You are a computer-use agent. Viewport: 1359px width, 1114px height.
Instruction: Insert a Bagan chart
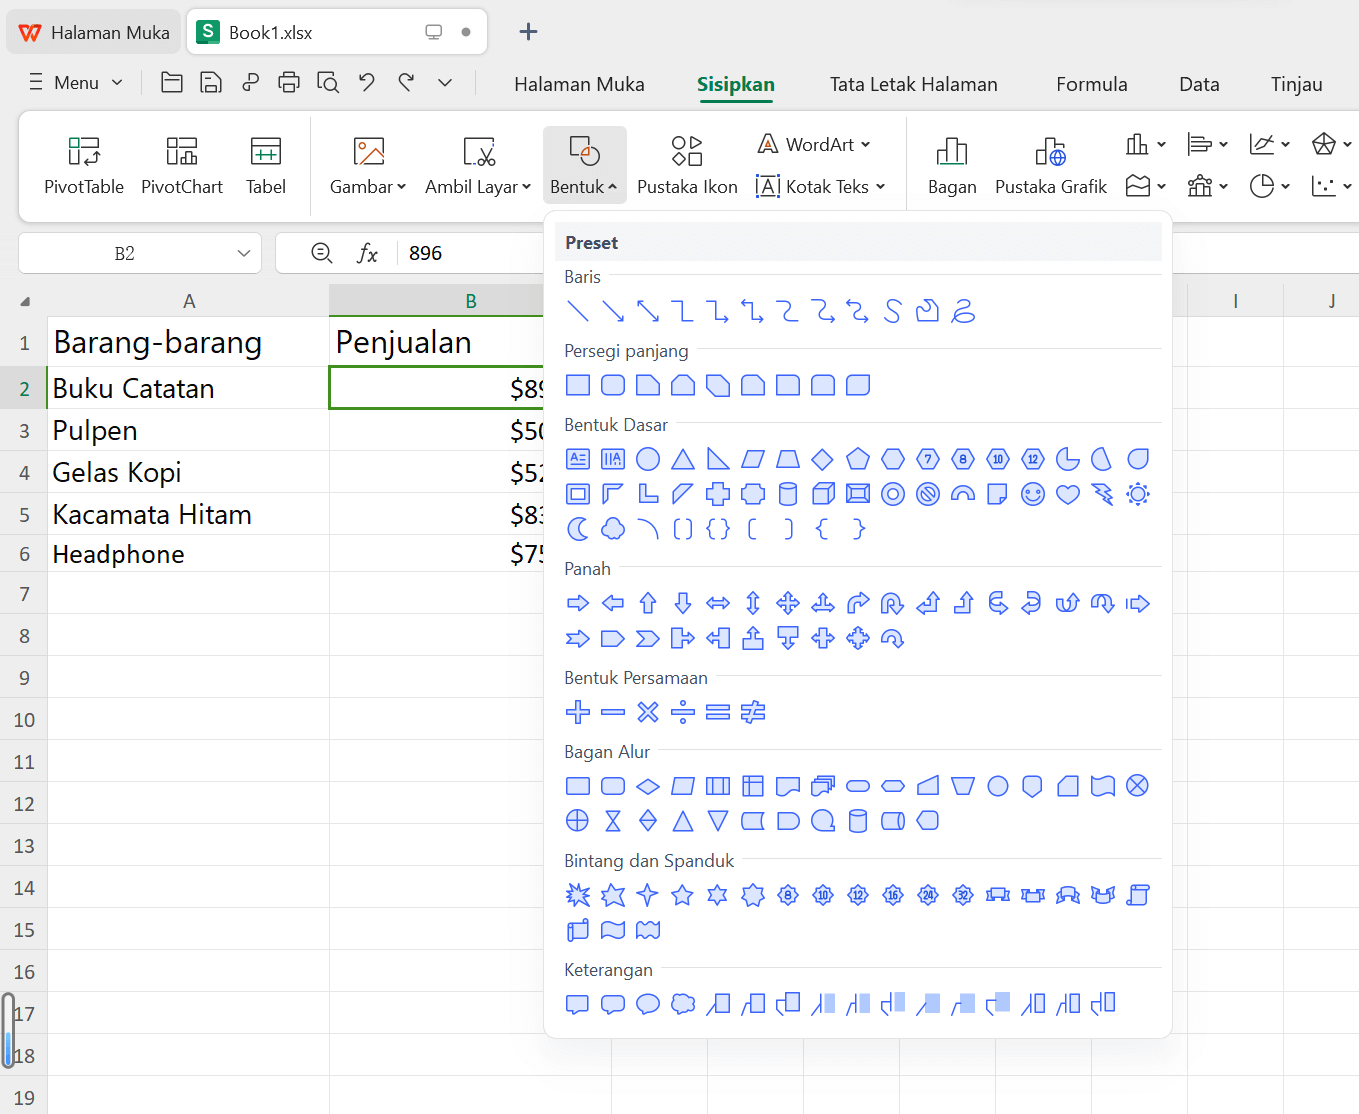click(x=951, y=165)
